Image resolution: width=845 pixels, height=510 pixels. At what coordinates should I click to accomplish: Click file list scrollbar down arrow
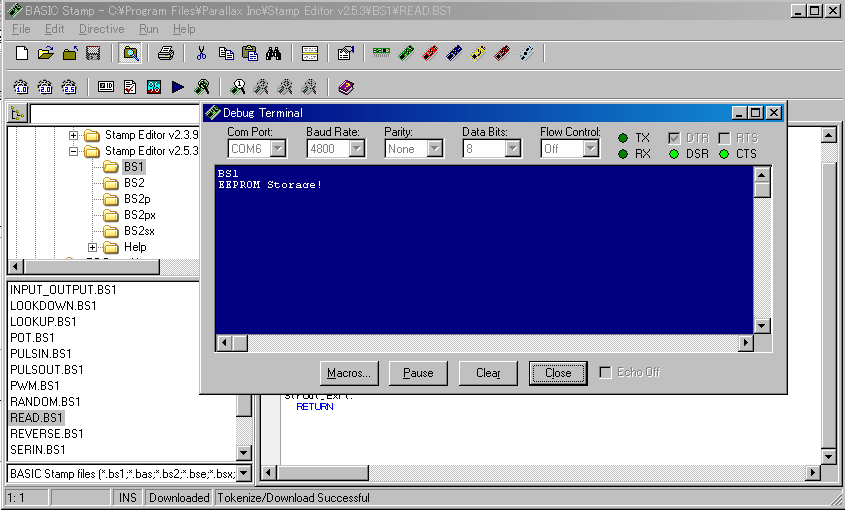244,453
